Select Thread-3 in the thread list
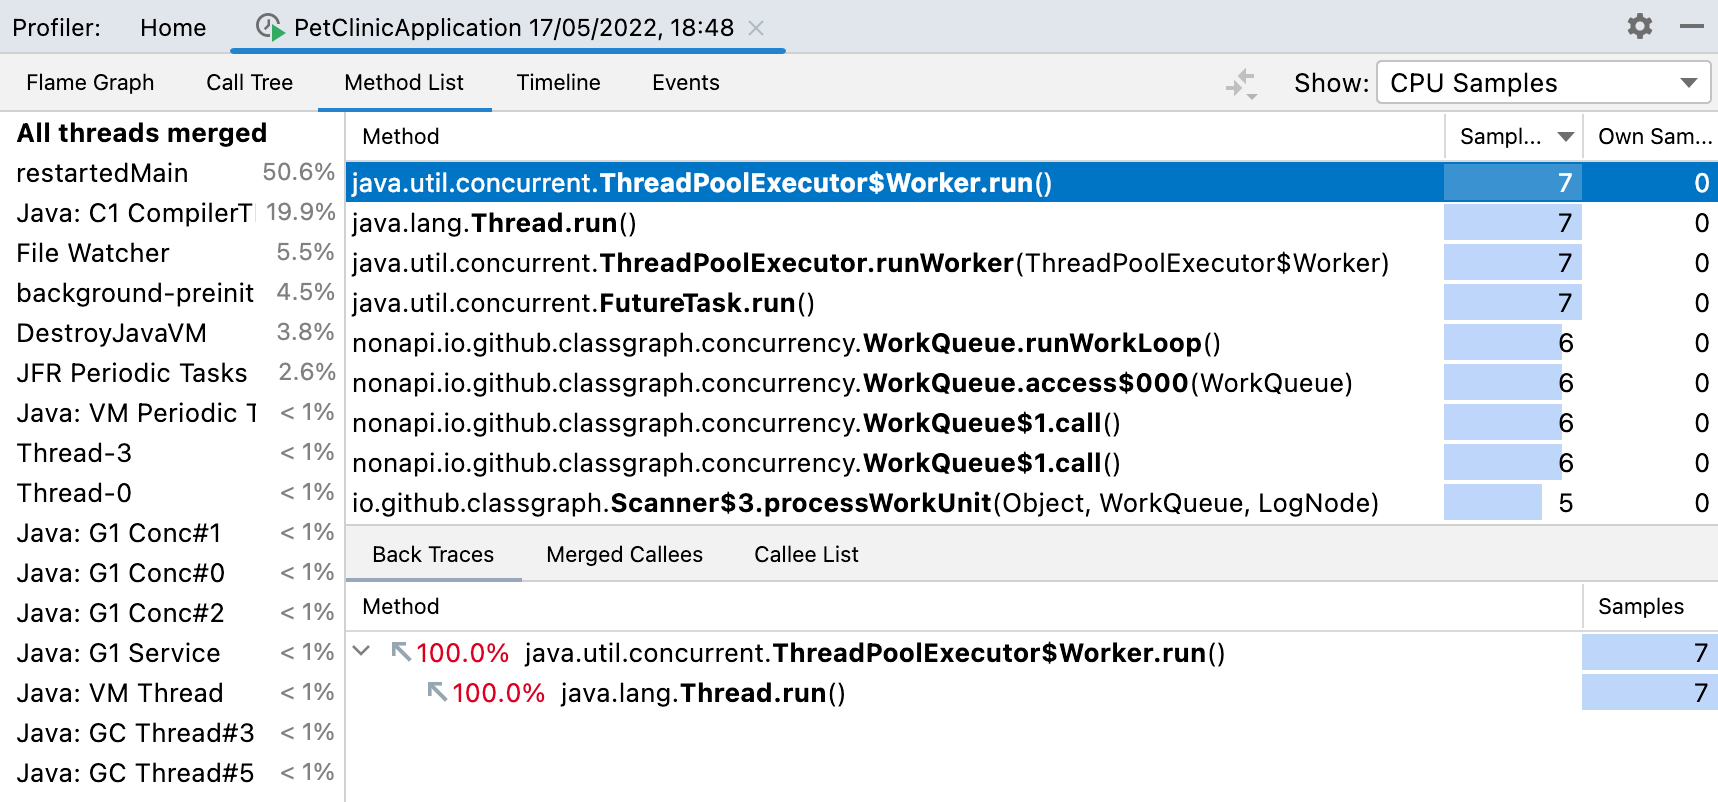1718x802 pixels. (172, 453)
